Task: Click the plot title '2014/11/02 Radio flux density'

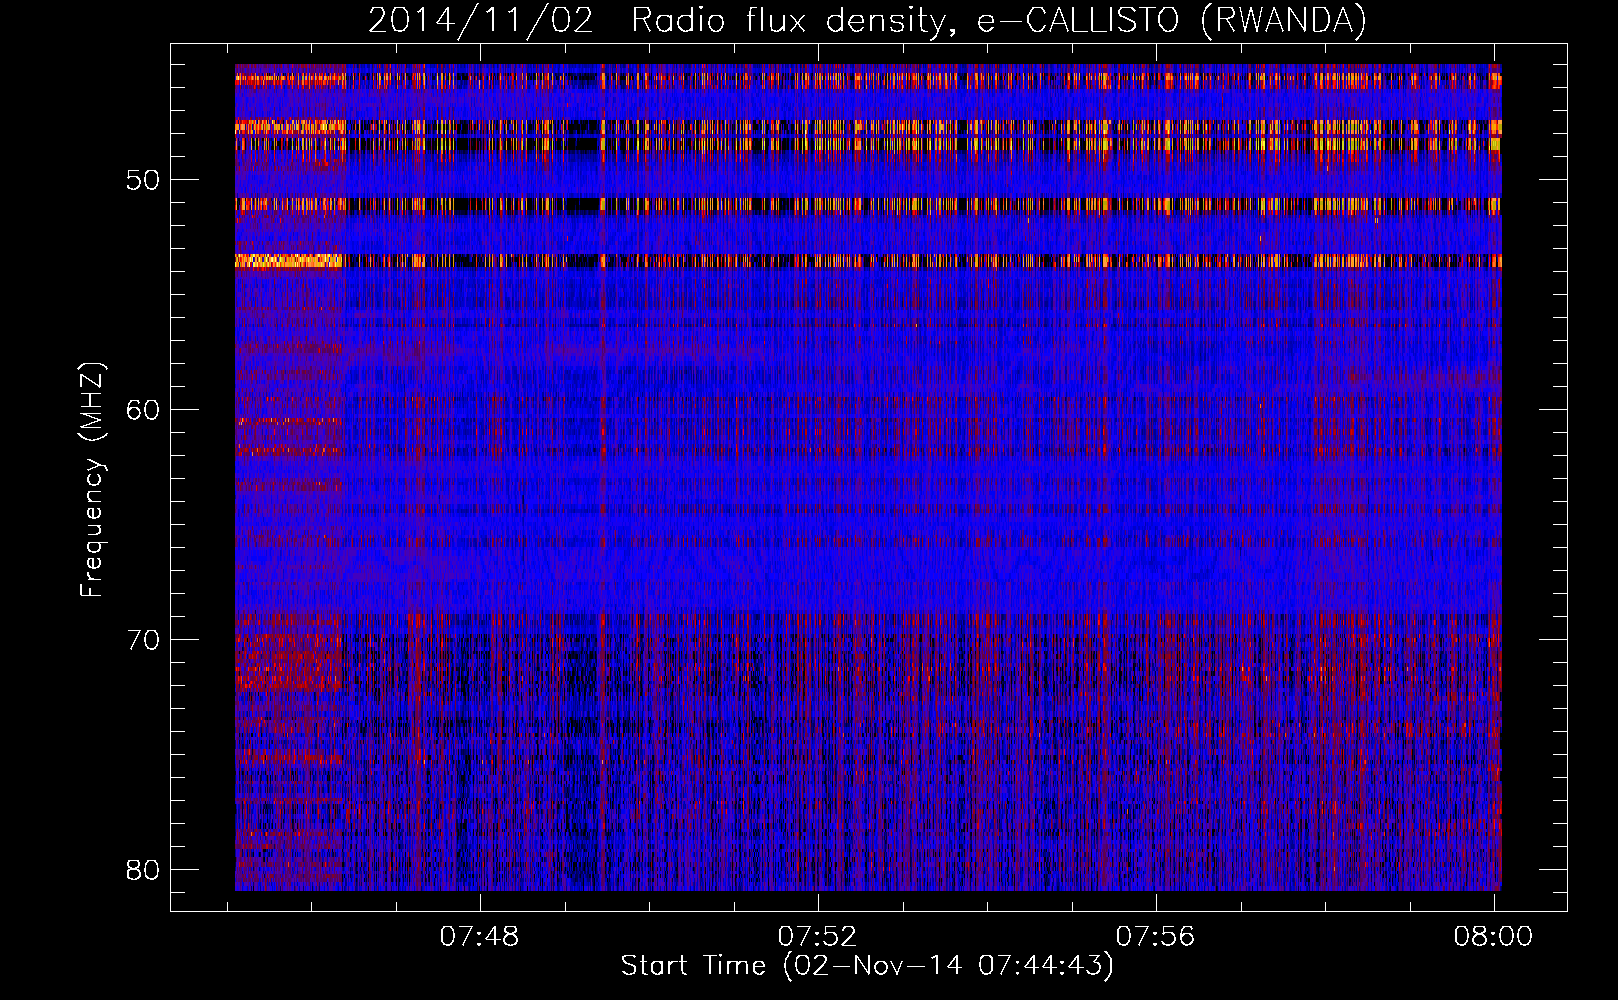Action: click(x=867, y=21)
